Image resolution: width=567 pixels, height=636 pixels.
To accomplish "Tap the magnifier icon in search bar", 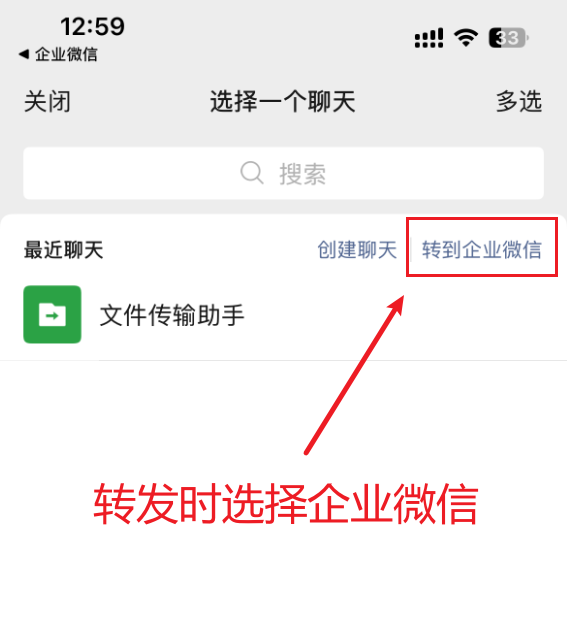I will (252, 173).
